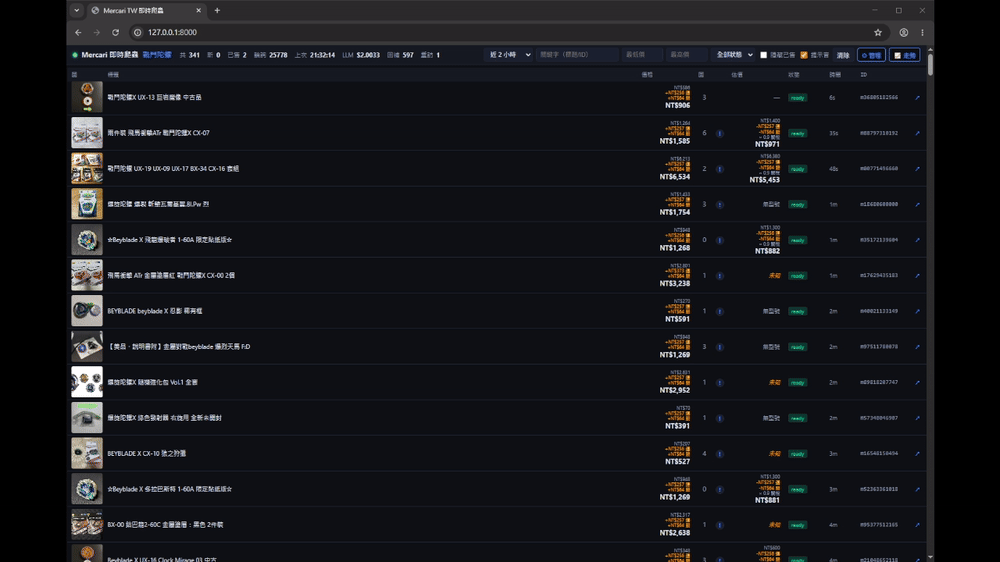
Task: Click the blue outlined 管理 button
Action: click(x=871, y=55)
